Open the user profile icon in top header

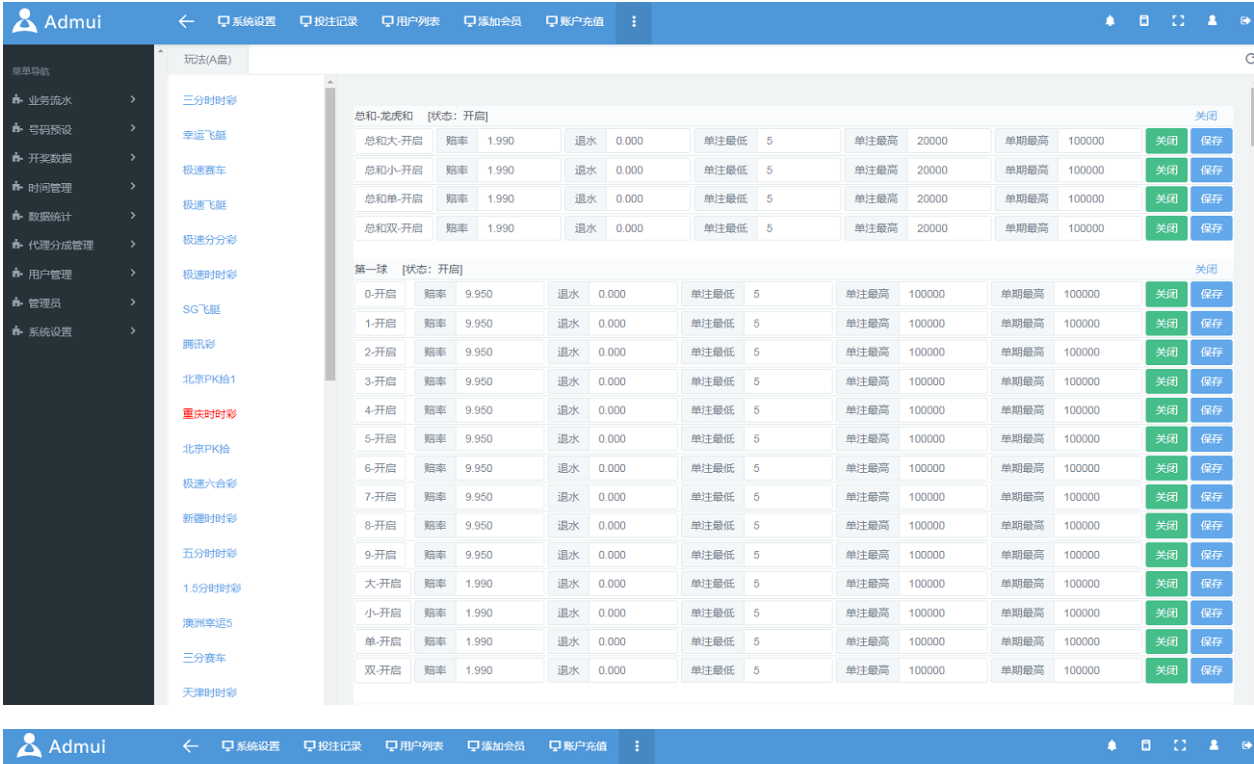(x=1212, y=21)
